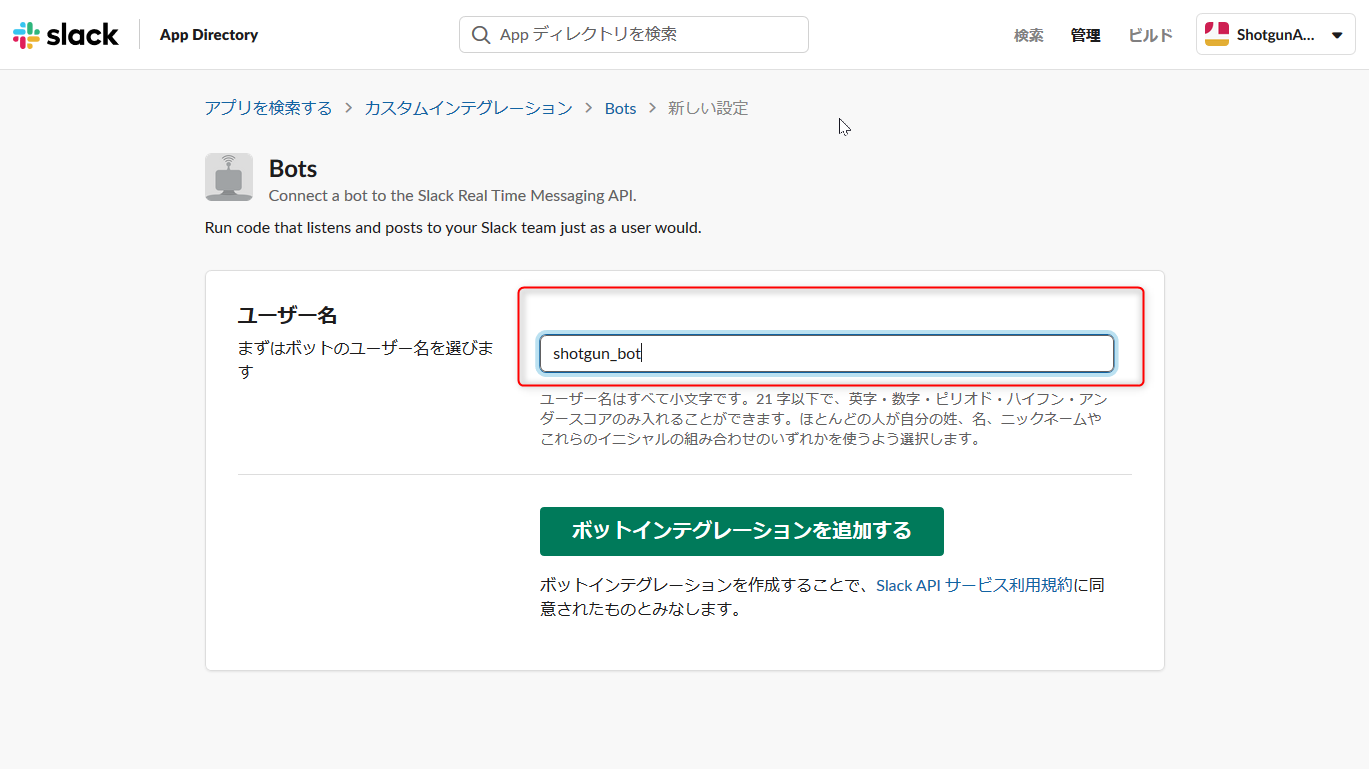1369x769 pixels.
Task: Go to カスタムインテグレーション breadcrumb
Action: point(468,108)
